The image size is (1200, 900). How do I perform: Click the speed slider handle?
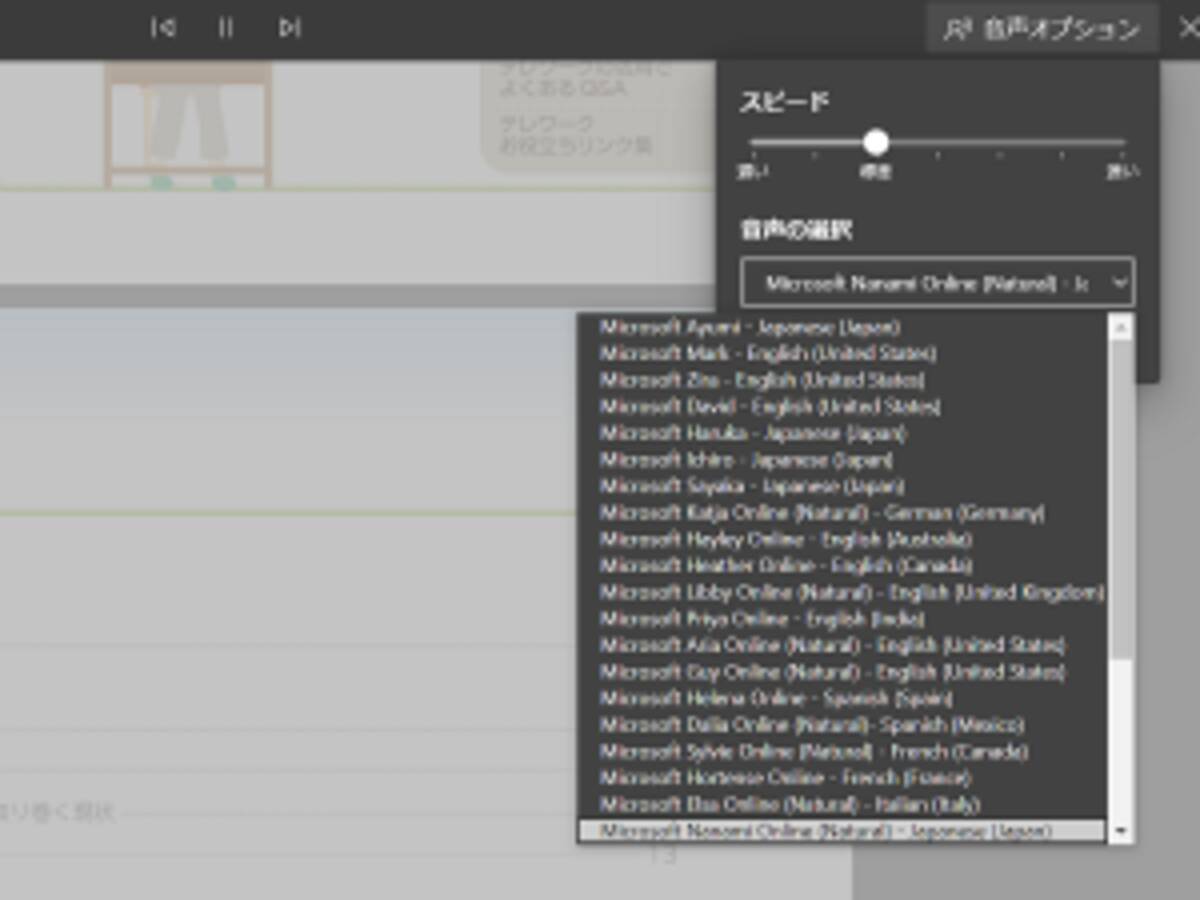[x=876, y=142]
